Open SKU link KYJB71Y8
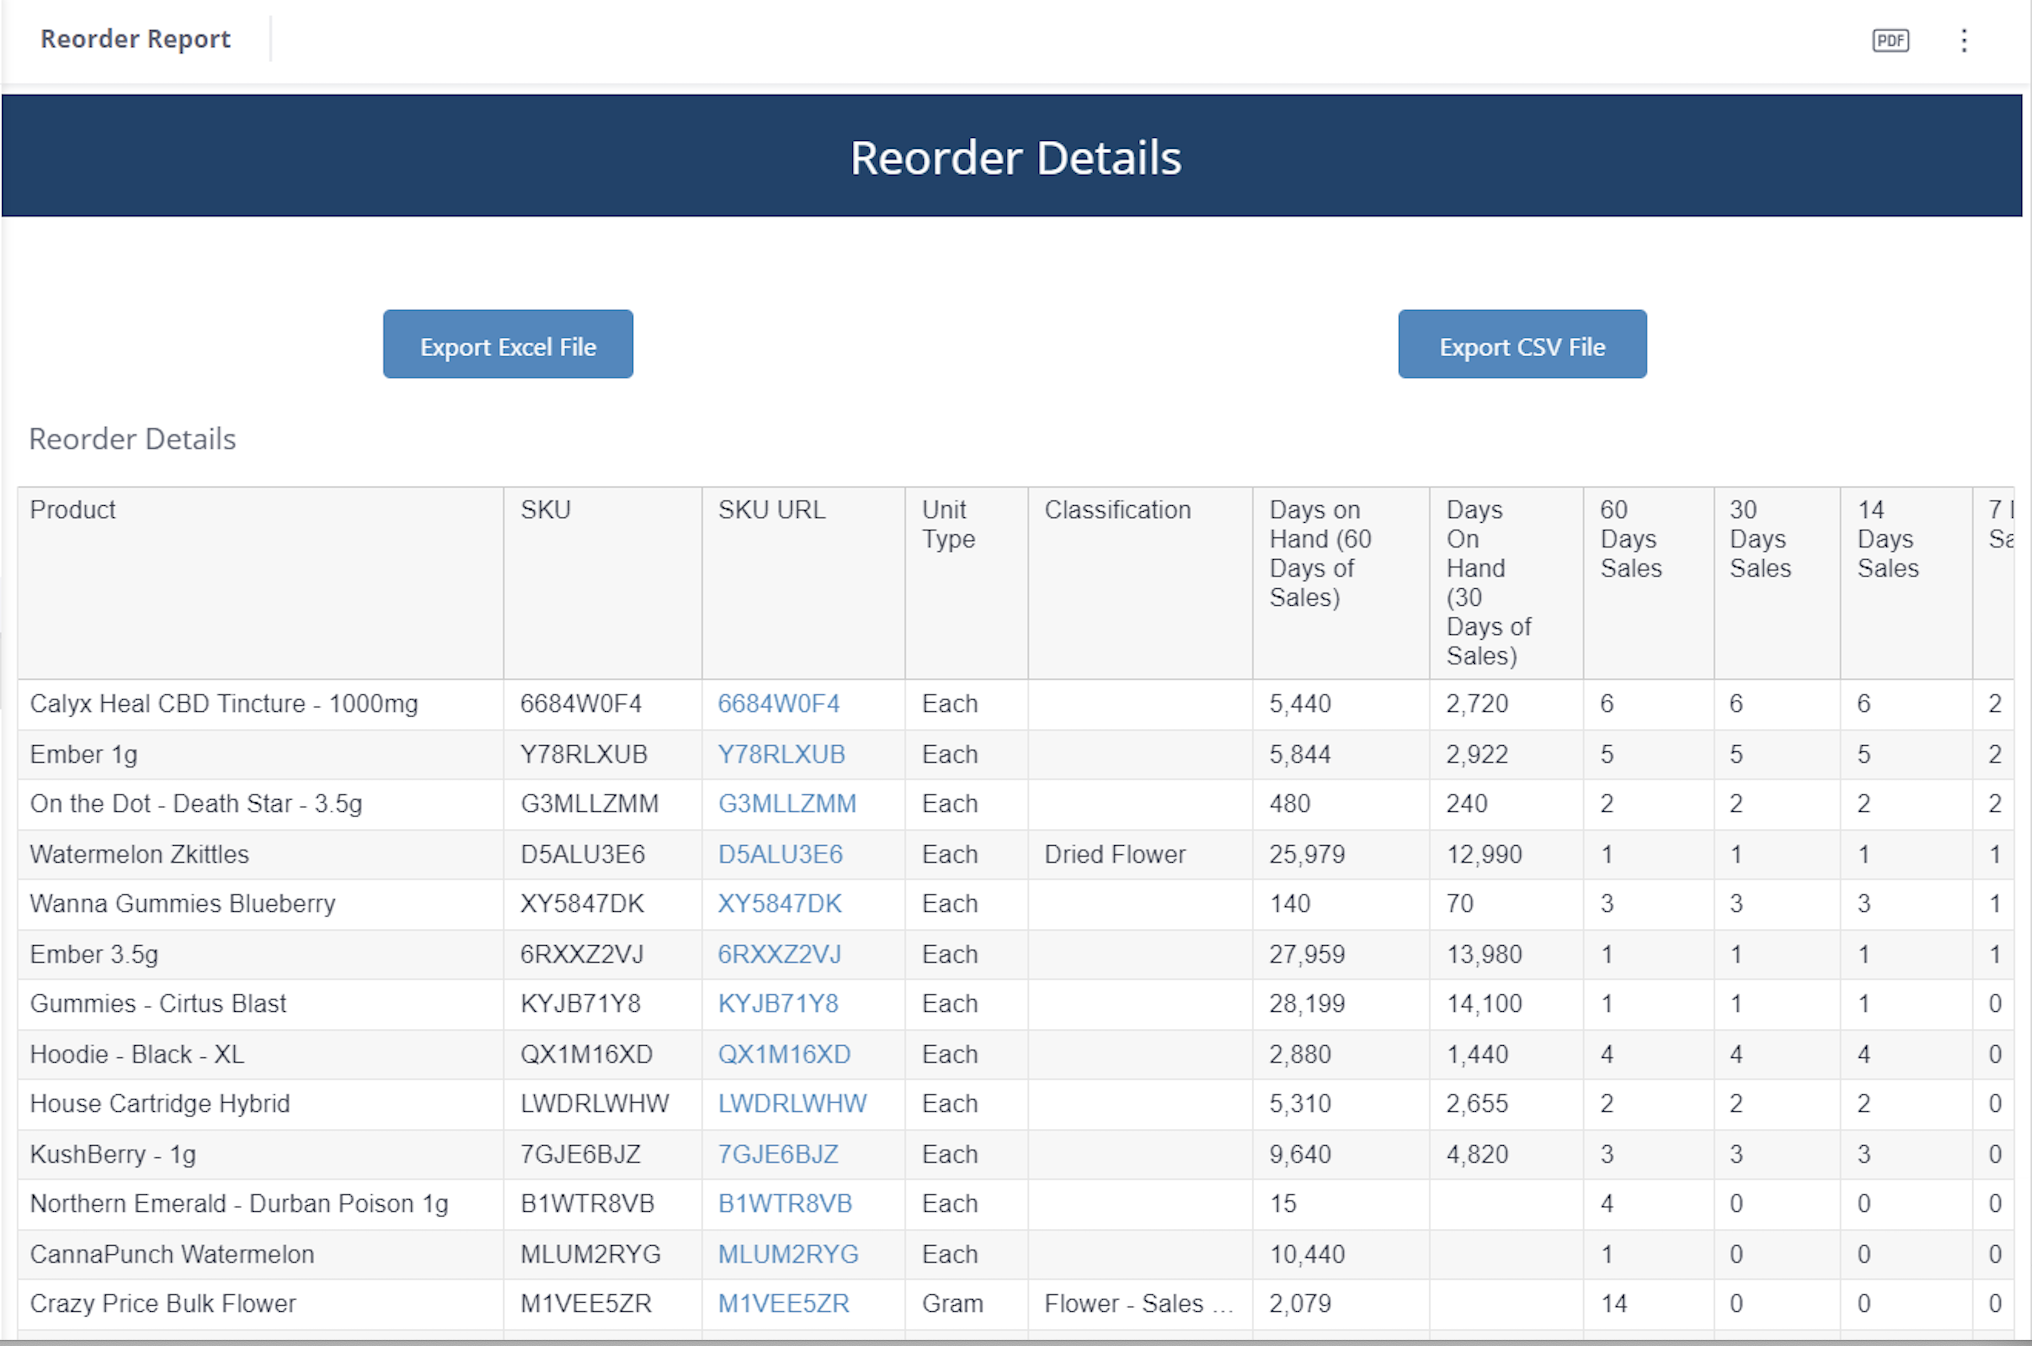This screenshot has width=2032, height=1346. 777,1004
